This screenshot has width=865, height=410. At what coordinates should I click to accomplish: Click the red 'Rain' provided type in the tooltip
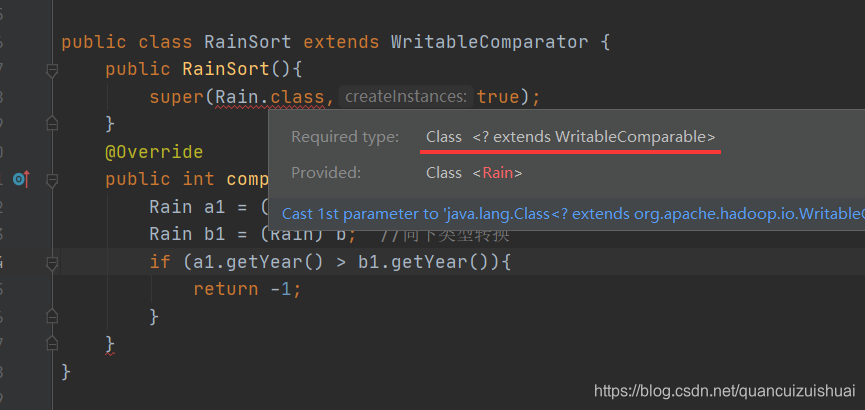click(498, 173)
